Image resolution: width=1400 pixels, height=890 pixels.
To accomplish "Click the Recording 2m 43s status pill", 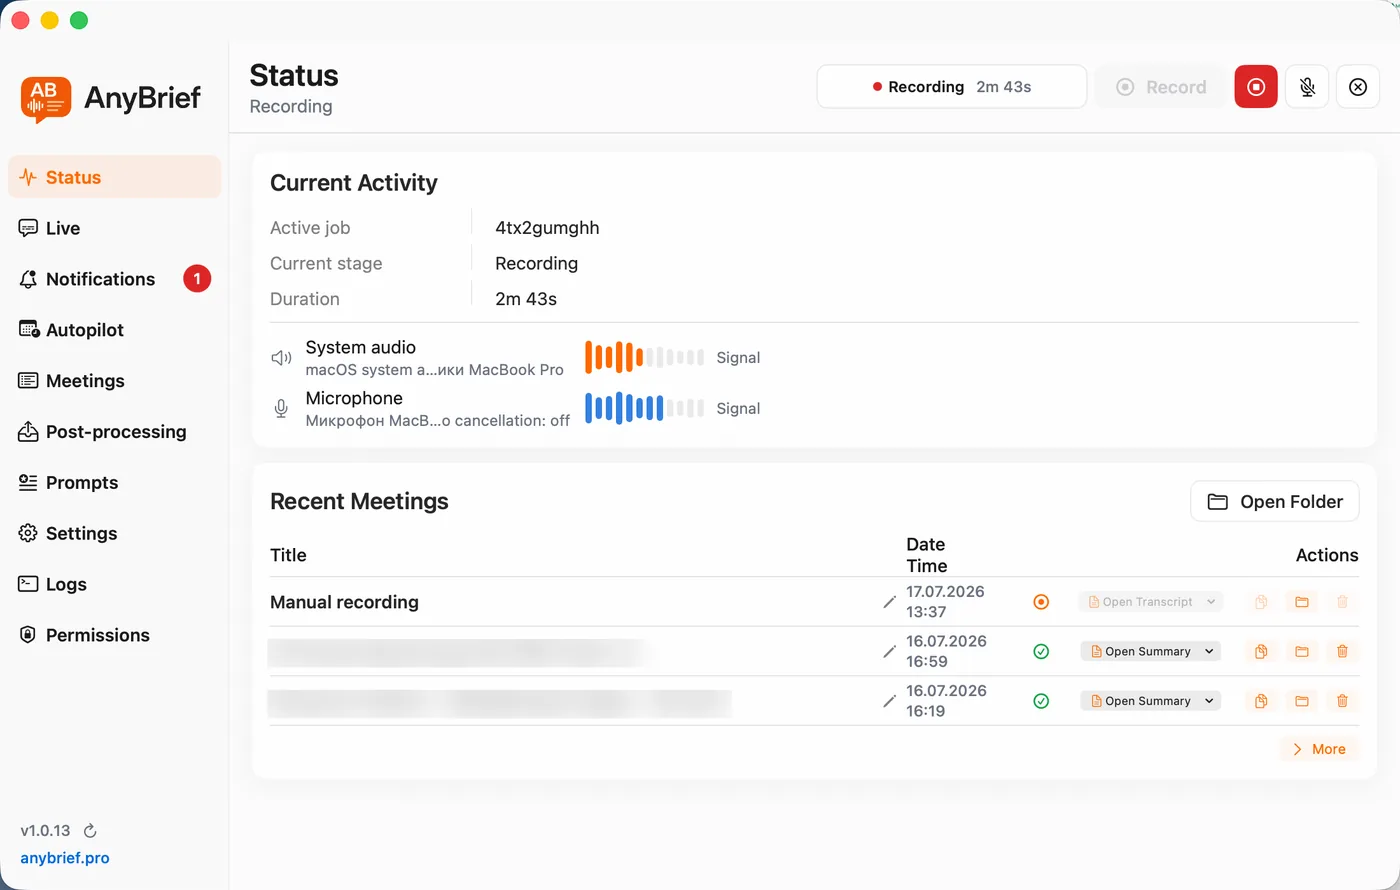I will pos(952,87).
